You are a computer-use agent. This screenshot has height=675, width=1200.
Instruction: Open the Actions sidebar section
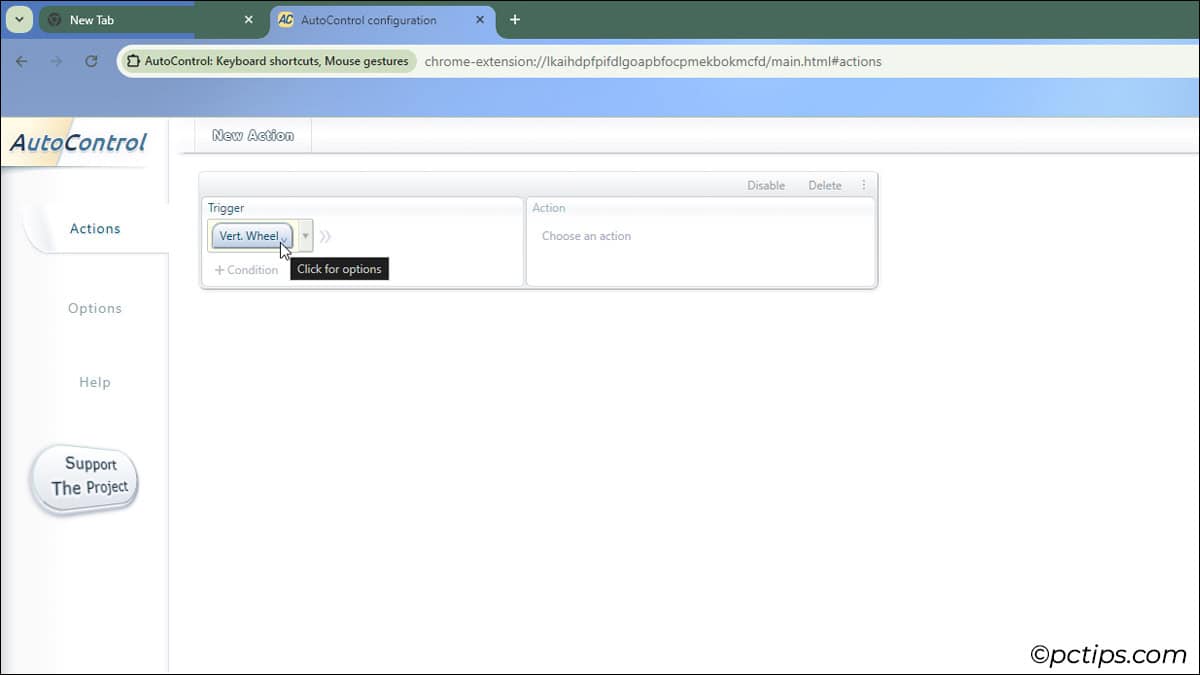(x=95, y=229)
